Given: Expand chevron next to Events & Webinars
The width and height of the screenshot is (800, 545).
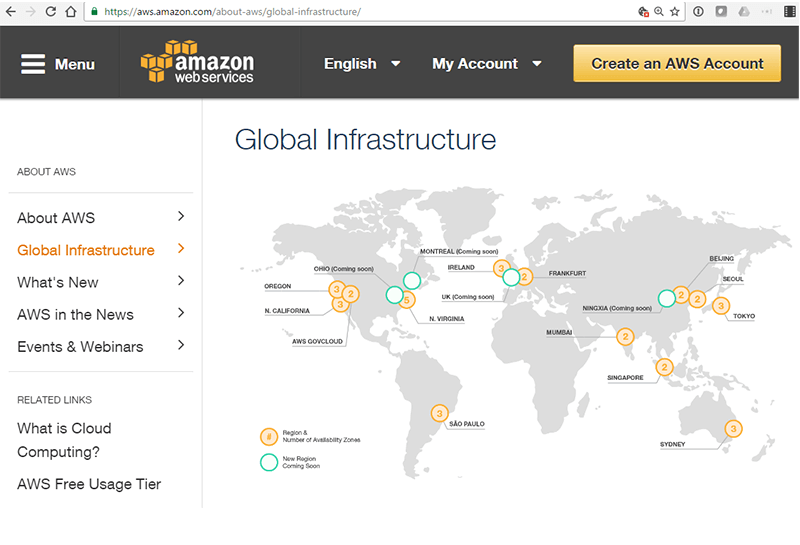Looking at the screenshot, I should [x=181, y=345].
